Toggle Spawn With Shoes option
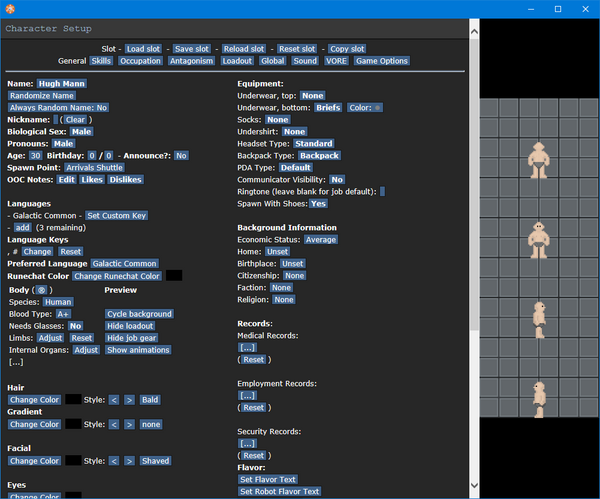Screen dimensions: 600x499 click(318, 204)
